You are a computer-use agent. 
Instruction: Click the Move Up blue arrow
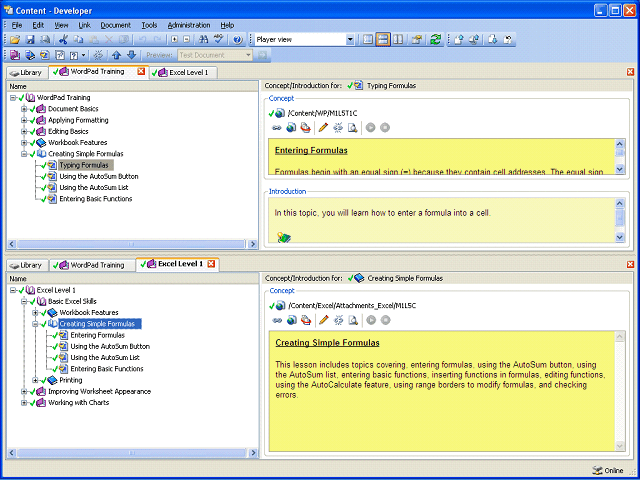[x=116, y=55]
